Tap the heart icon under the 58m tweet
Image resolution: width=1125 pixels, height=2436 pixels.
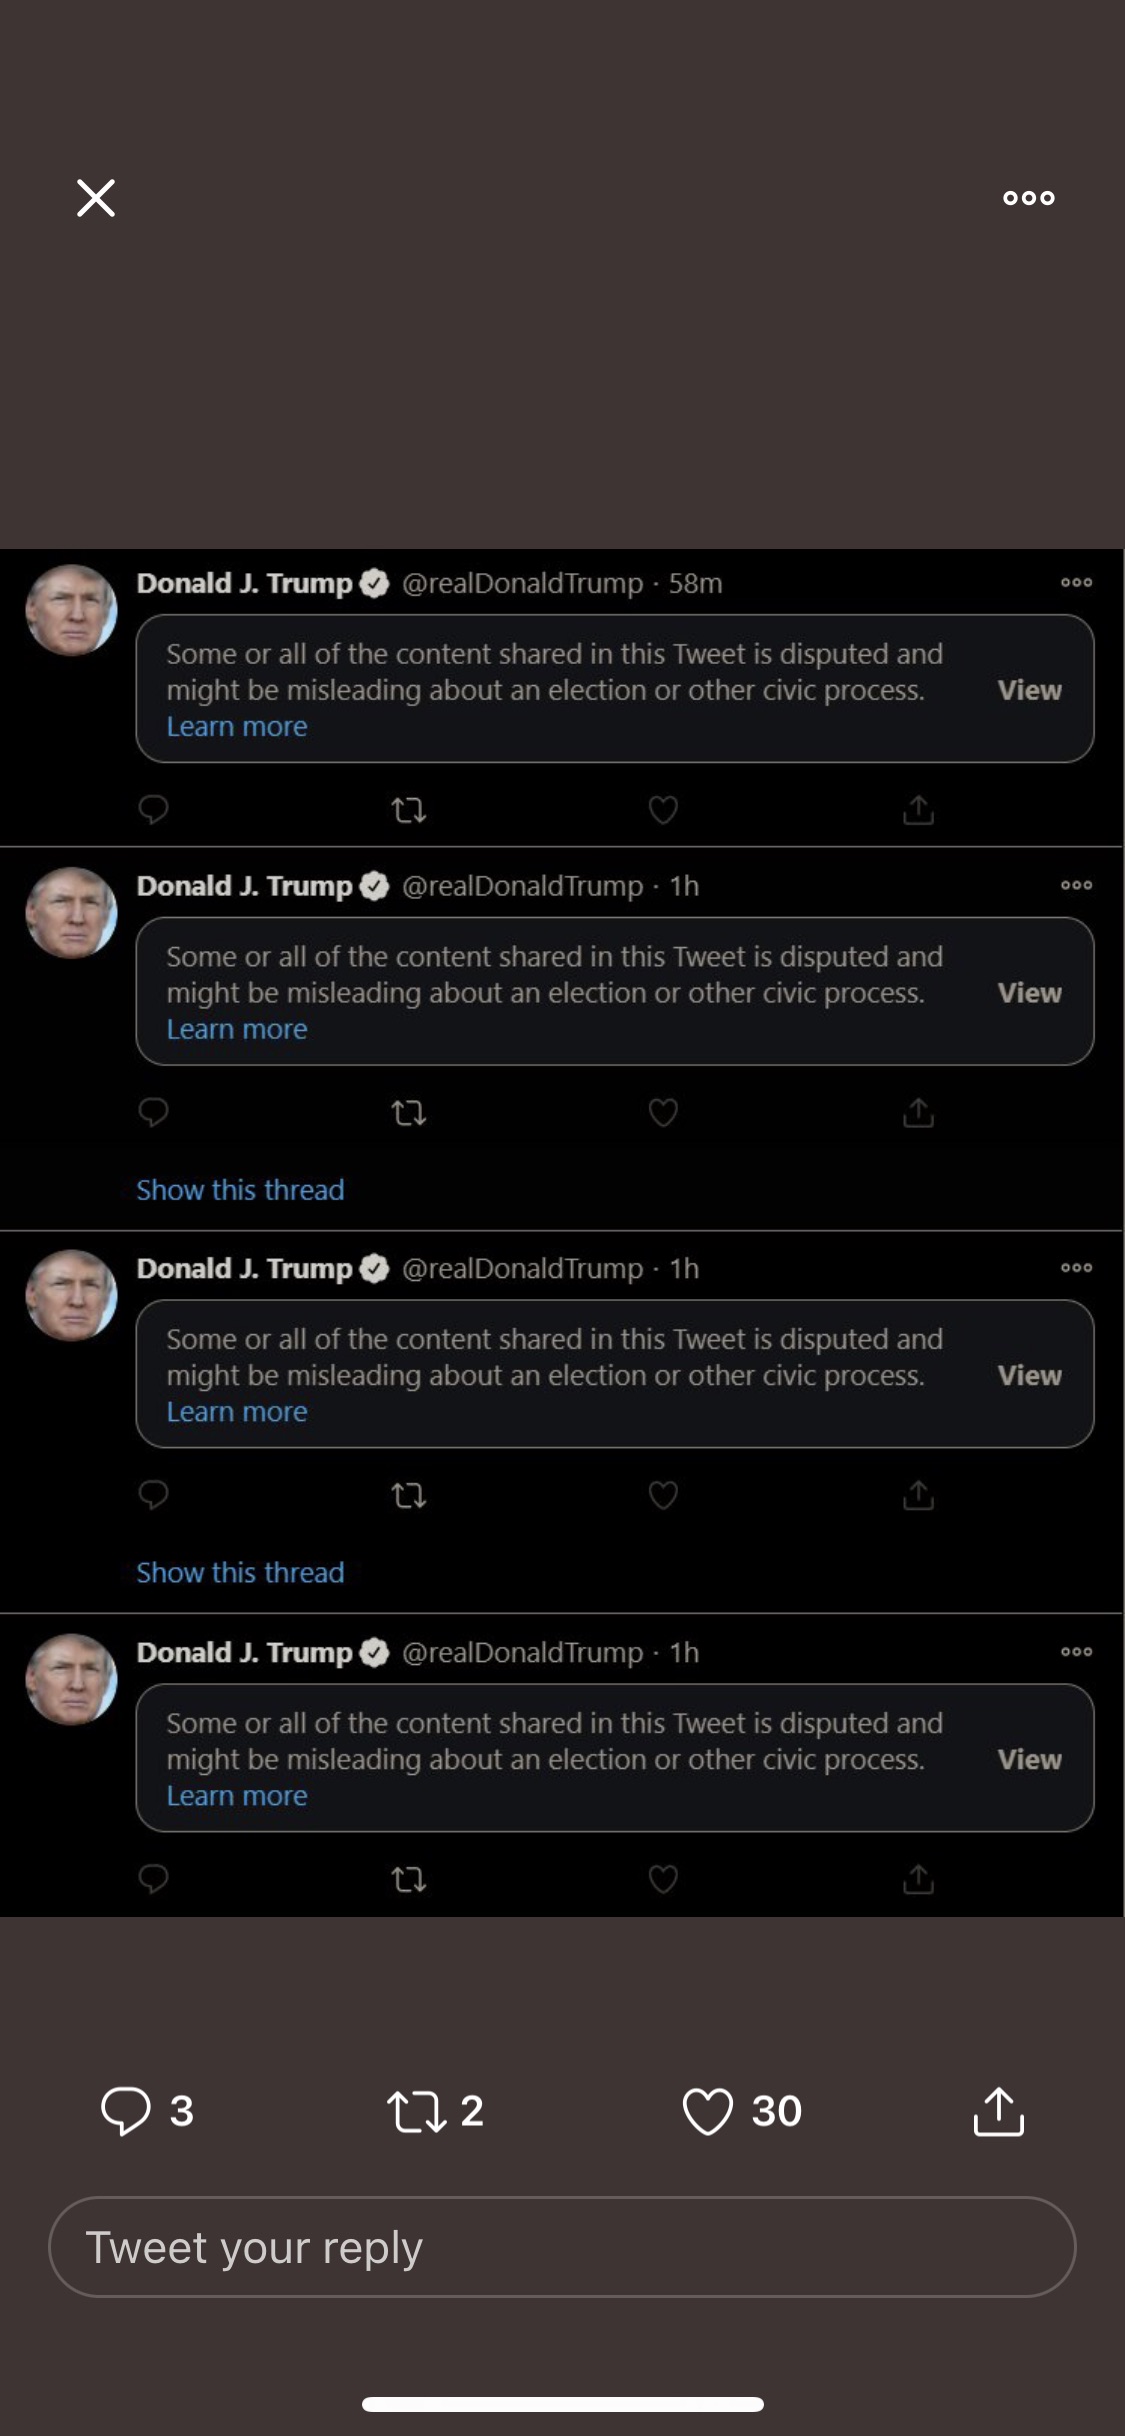663,809
